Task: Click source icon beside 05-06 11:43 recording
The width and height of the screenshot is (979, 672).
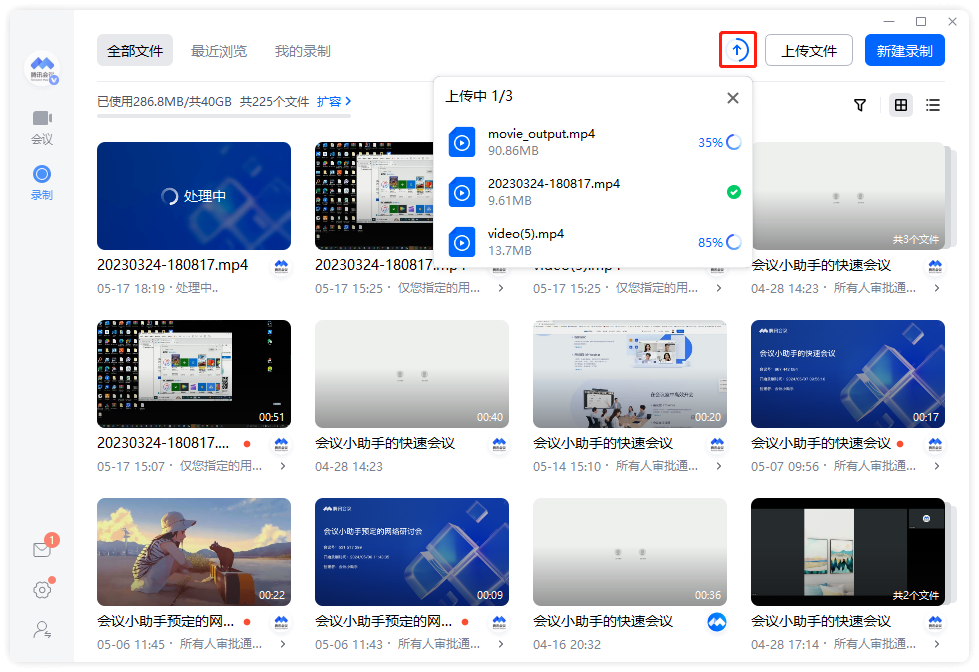Action: click(499, 622)
